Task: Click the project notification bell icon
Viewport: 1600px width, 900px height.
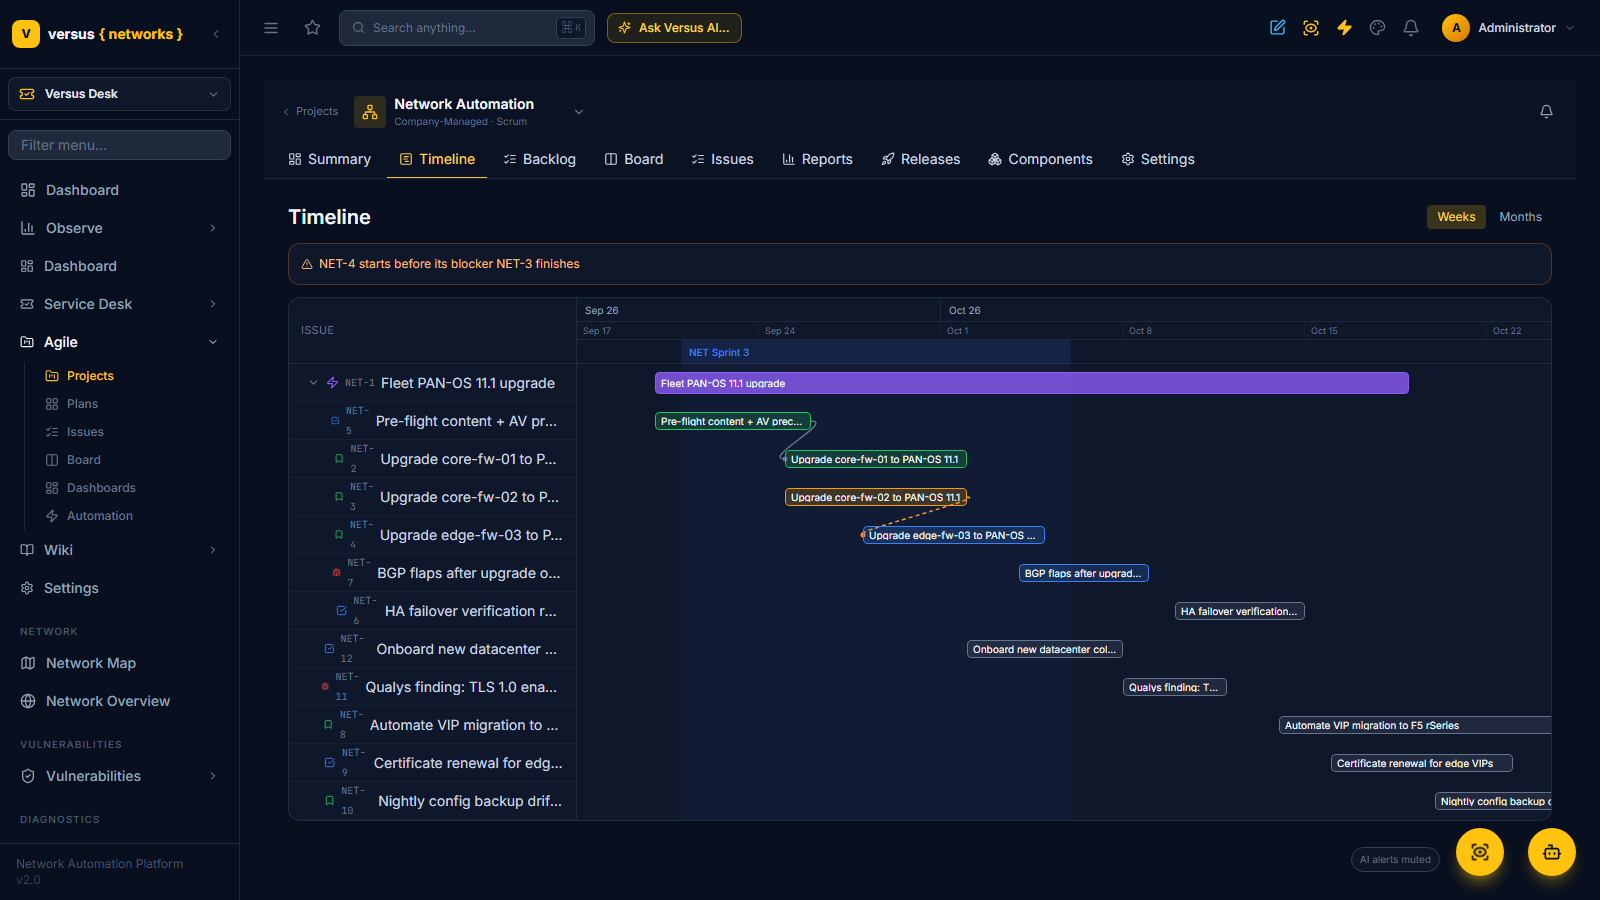Action: click(x=1546, y=111)
